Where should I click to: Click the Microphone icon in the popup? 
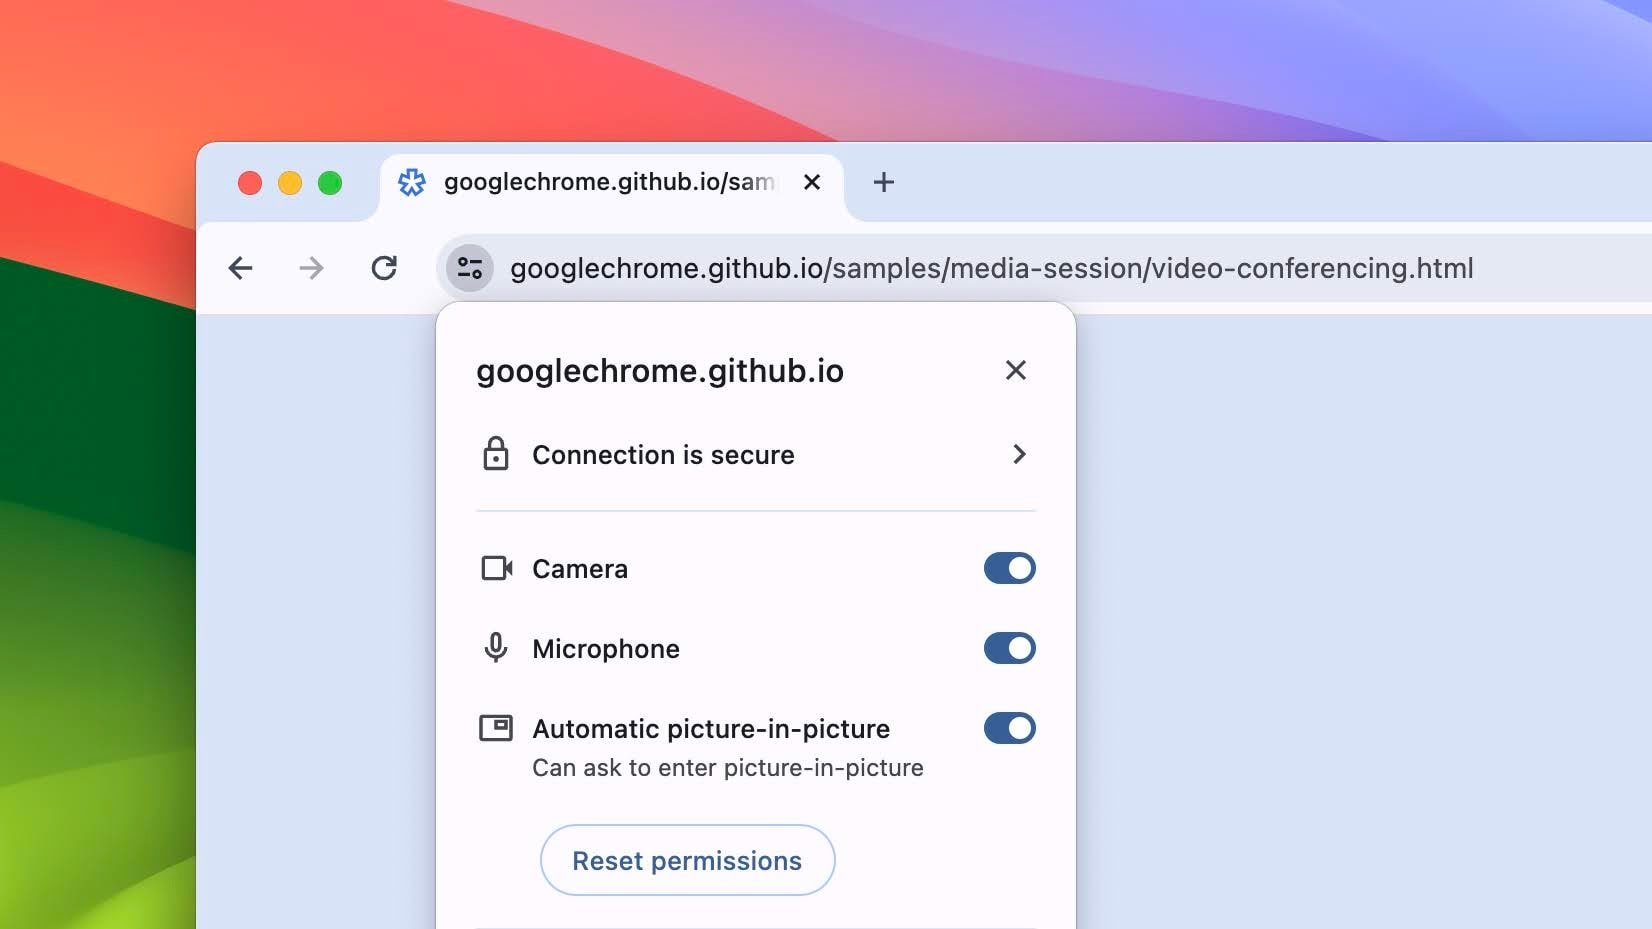pyautogui.click(x=497, y=648)
